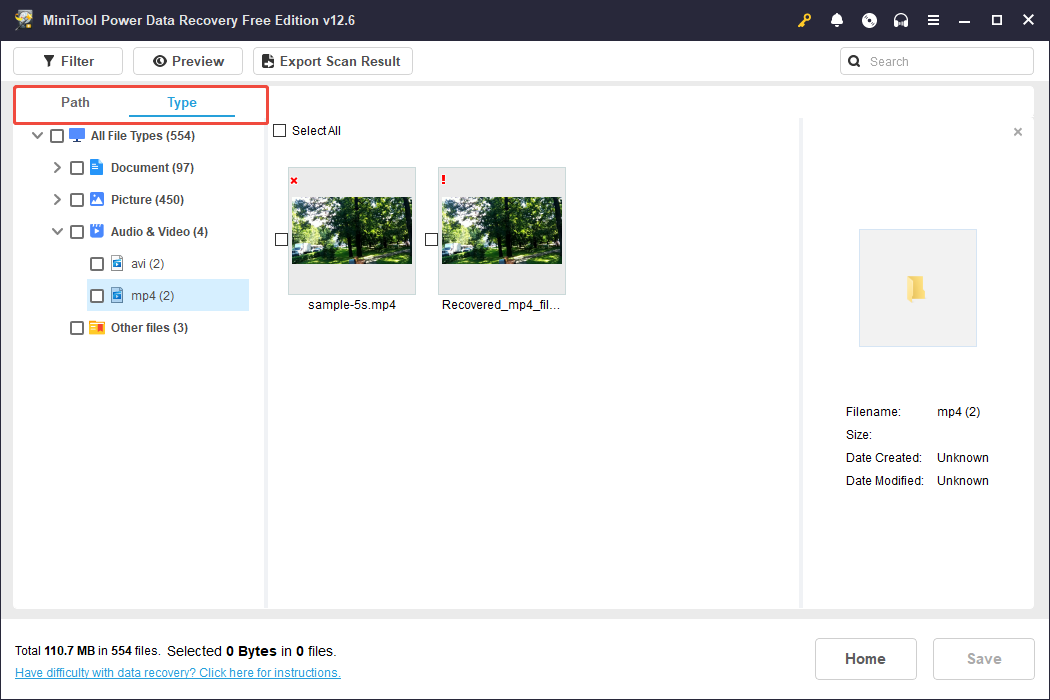Screen dimensions: 1050x700
Task: Click the Date Created Unknown value
Action: pos(962,458)
